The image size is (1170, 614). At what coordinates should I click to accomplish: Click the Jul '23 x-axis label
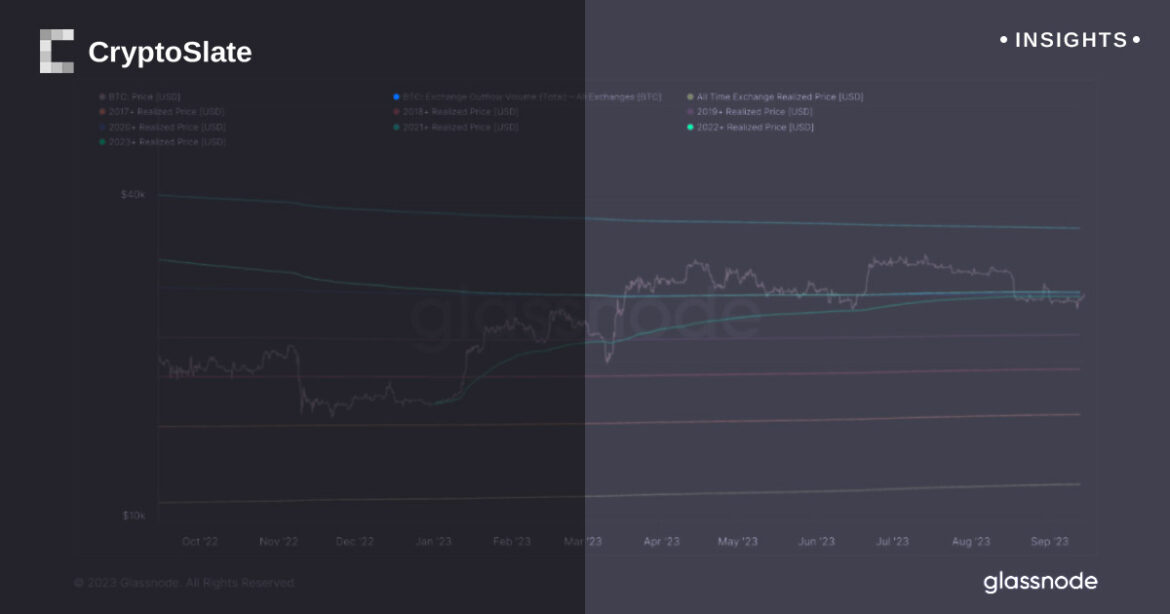(x=892, y=541)
